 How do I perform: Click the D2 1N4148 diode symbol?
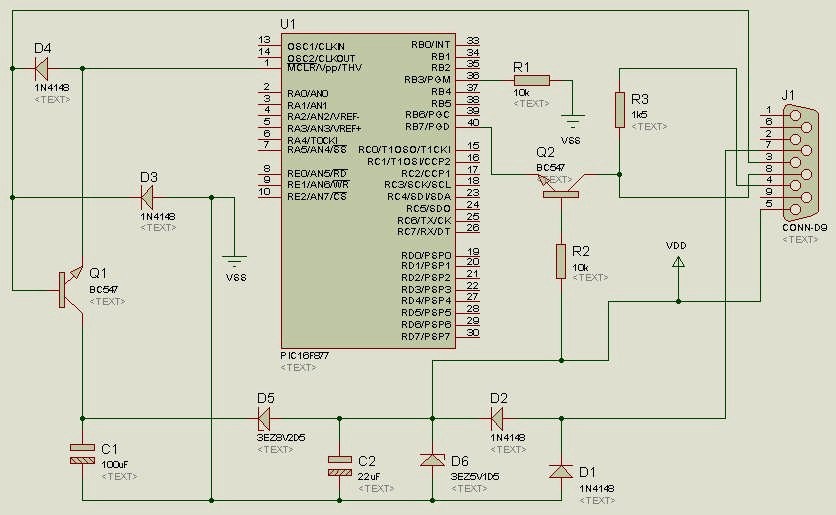[x=497, y=419]
